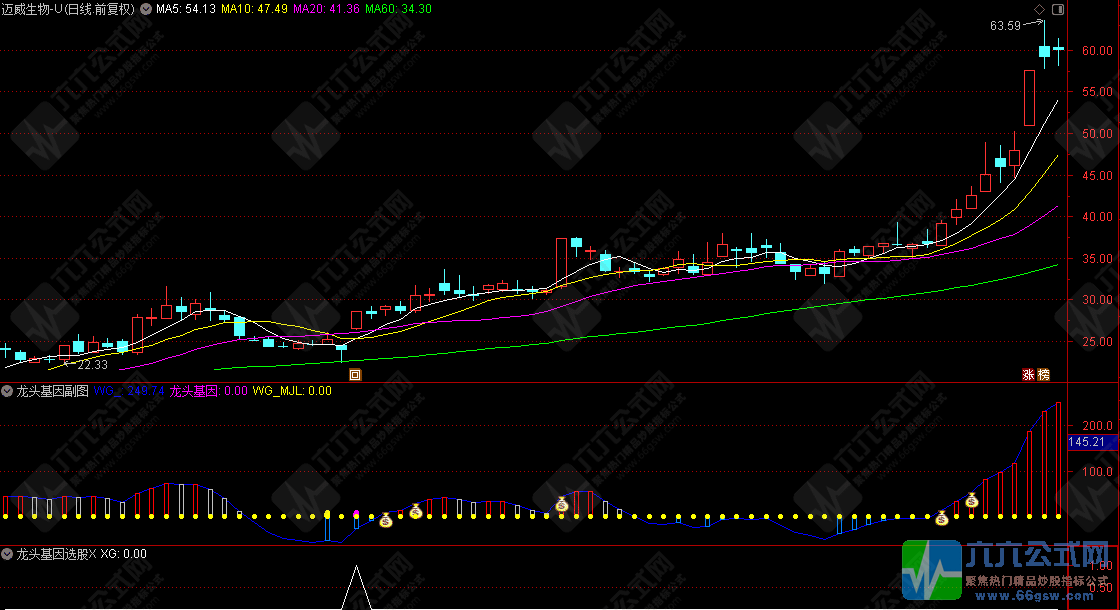The width and height of the screenshot is (1120, 610).
Task: Click the diamond icon at chart top-right
Action: (x=1039, y=9)
